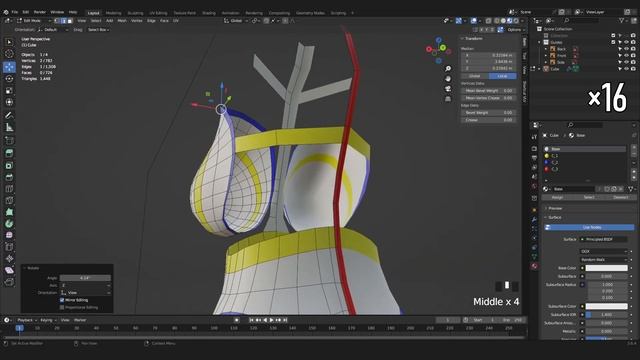Switch to the Modeling workspace tab
This screenshot has height=360, width=640.
tap(113, 13)
